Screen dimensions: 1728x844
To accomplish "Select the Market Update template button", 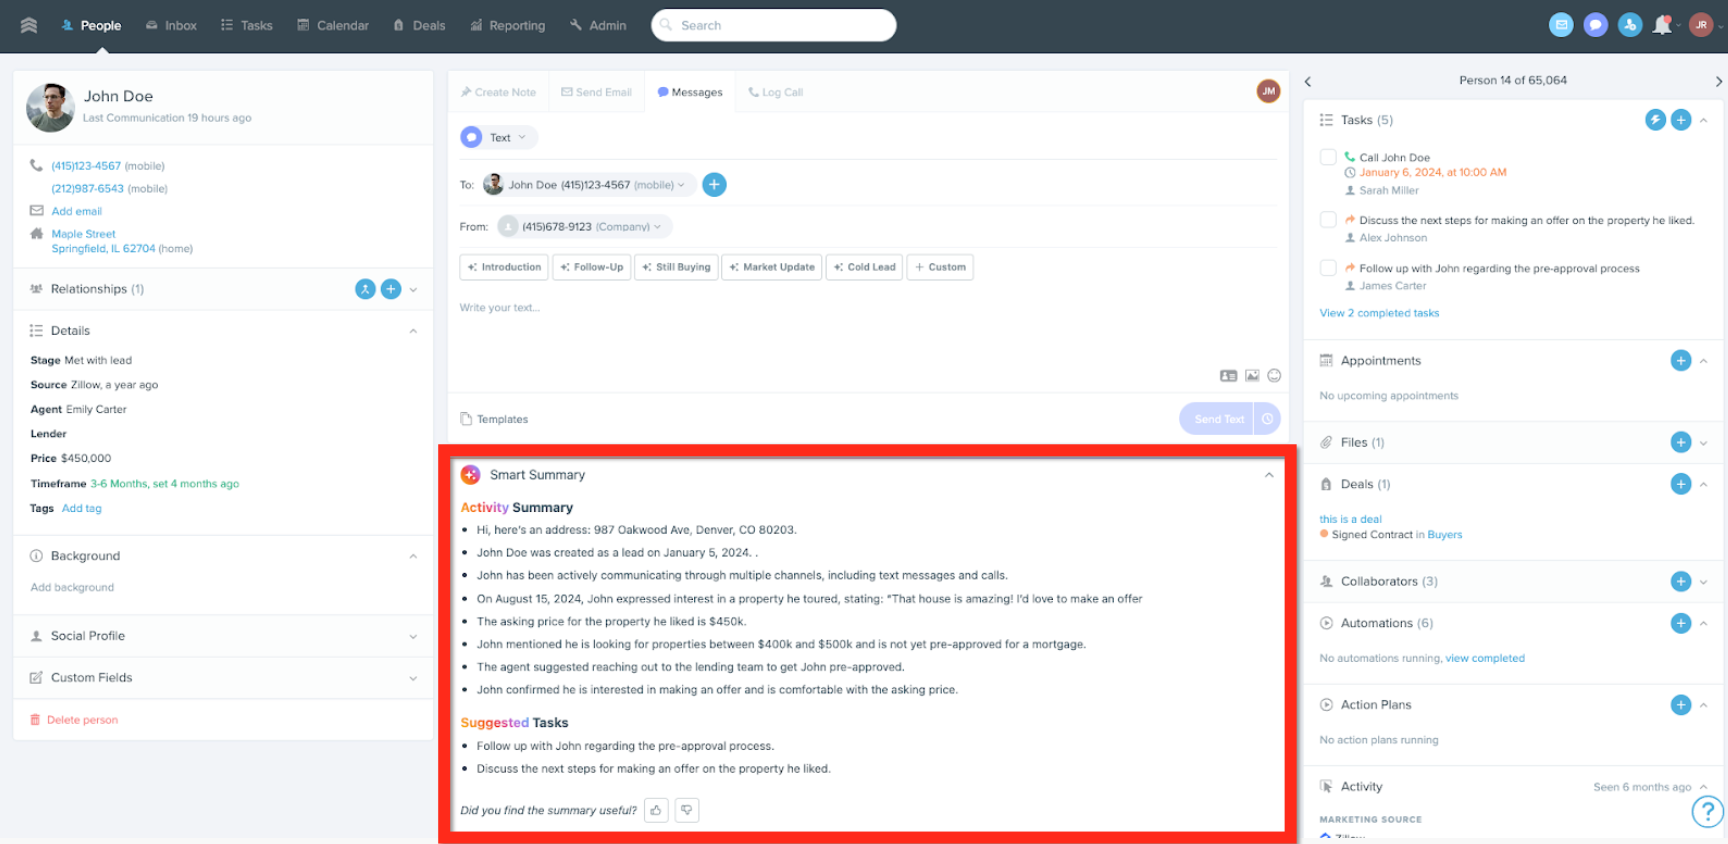I will coord(772,267).
